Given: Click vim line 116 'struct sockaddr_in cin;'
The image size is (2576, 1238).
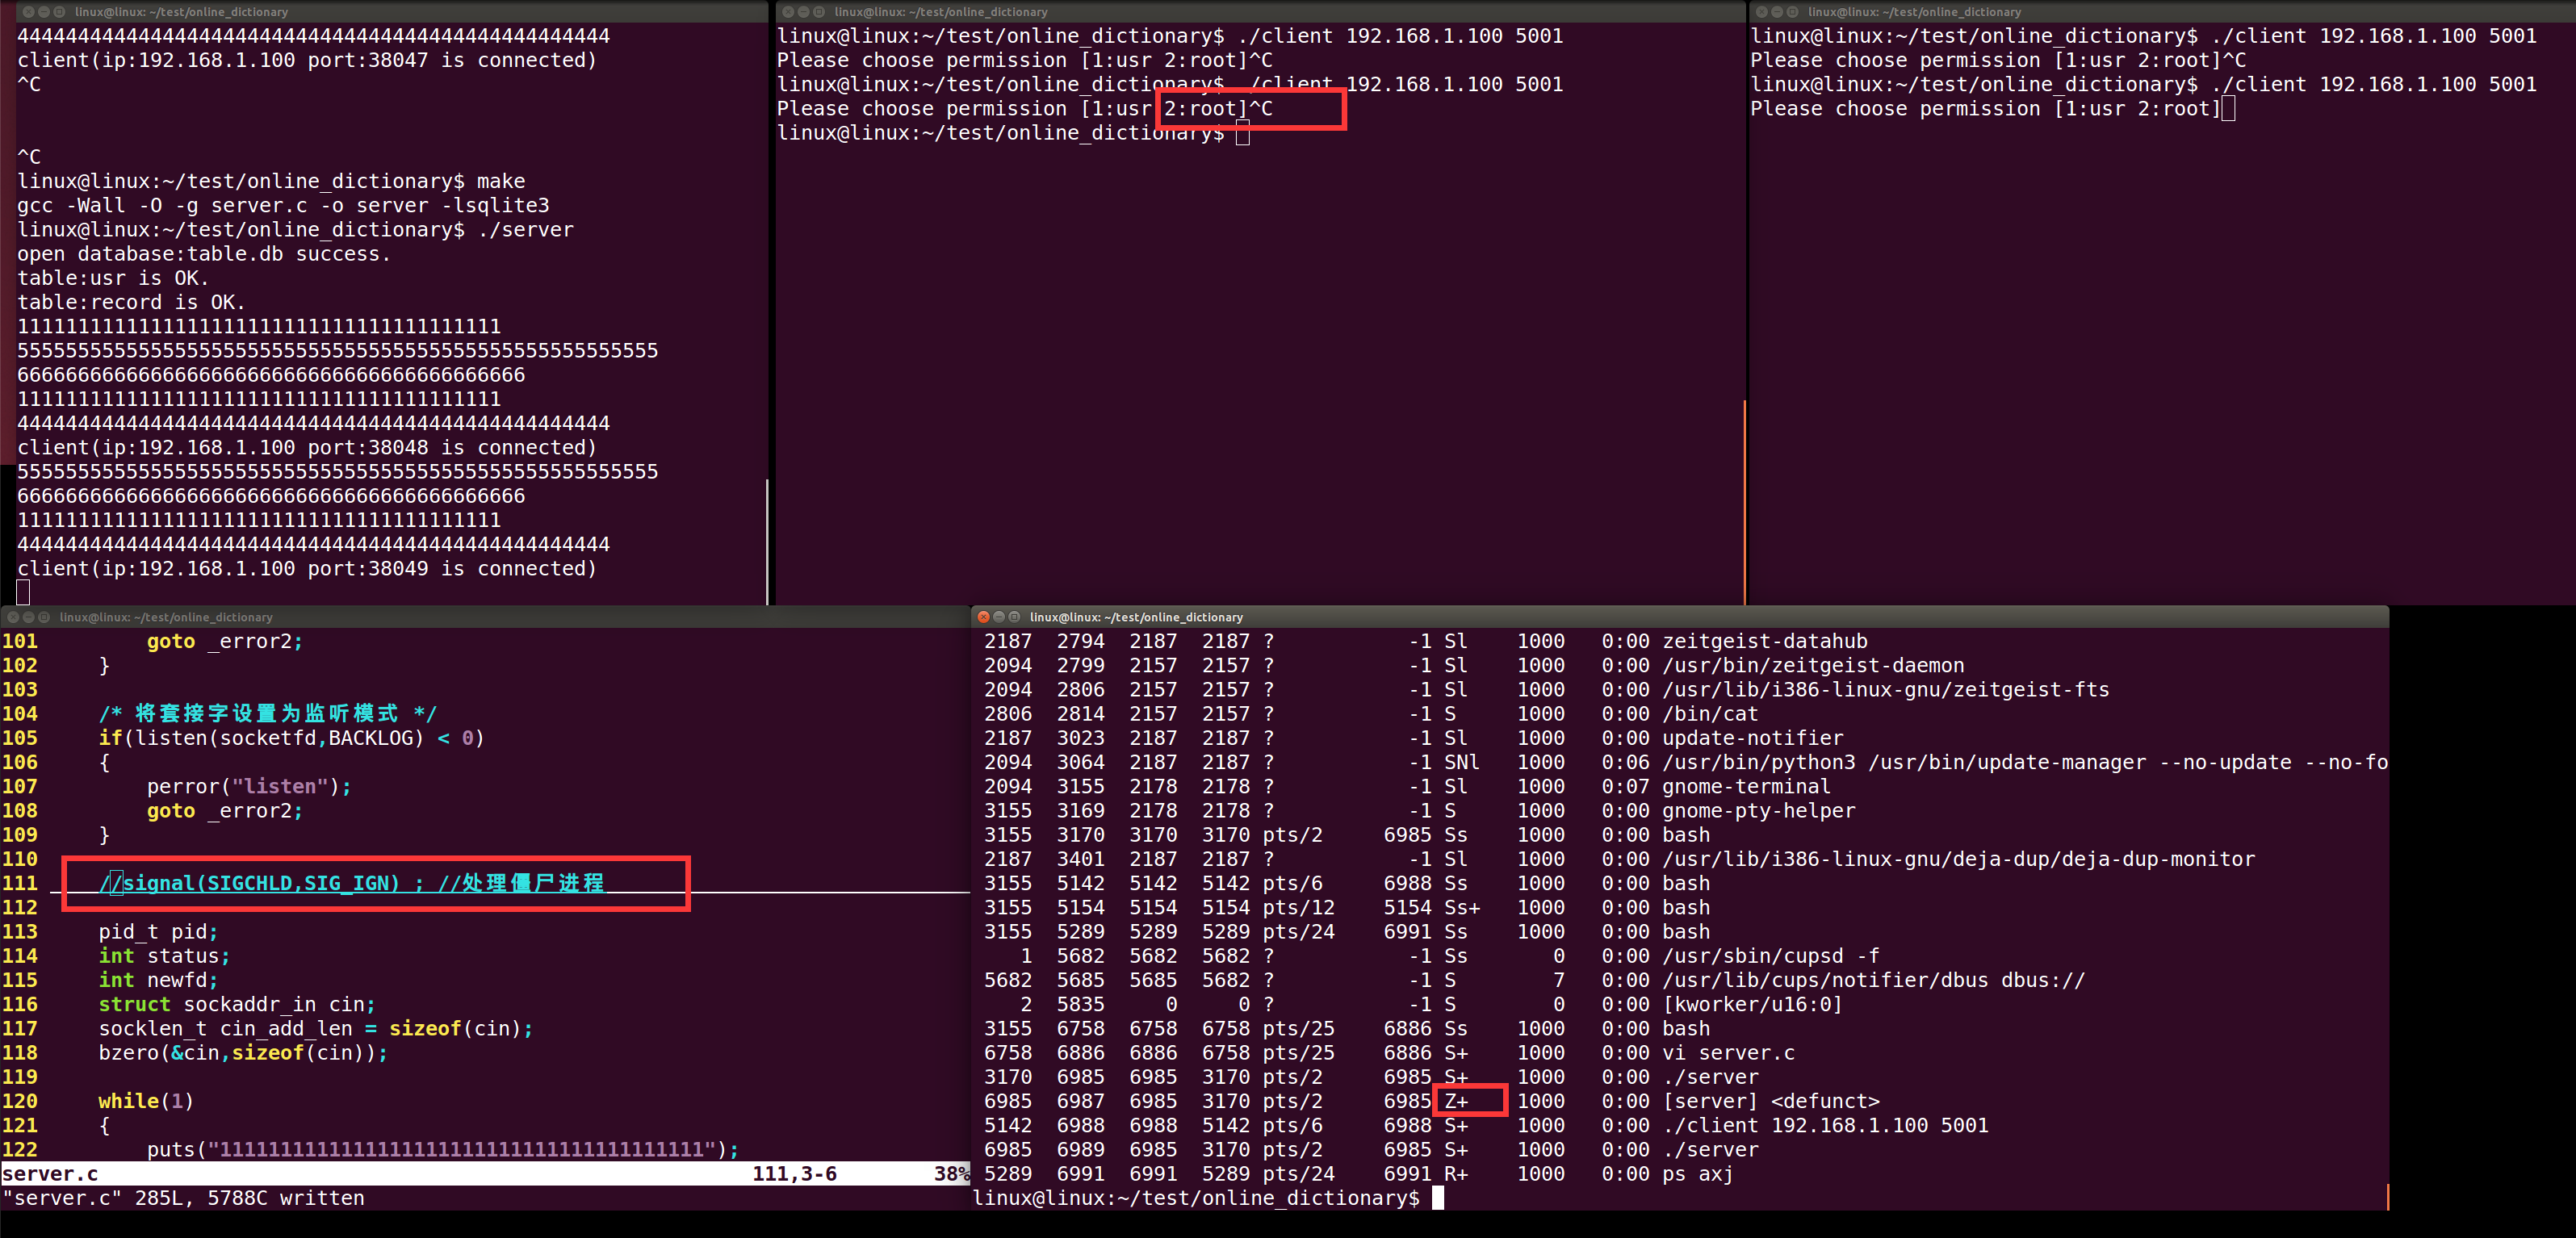Looking at the screenshot, I should [237, 1004].
